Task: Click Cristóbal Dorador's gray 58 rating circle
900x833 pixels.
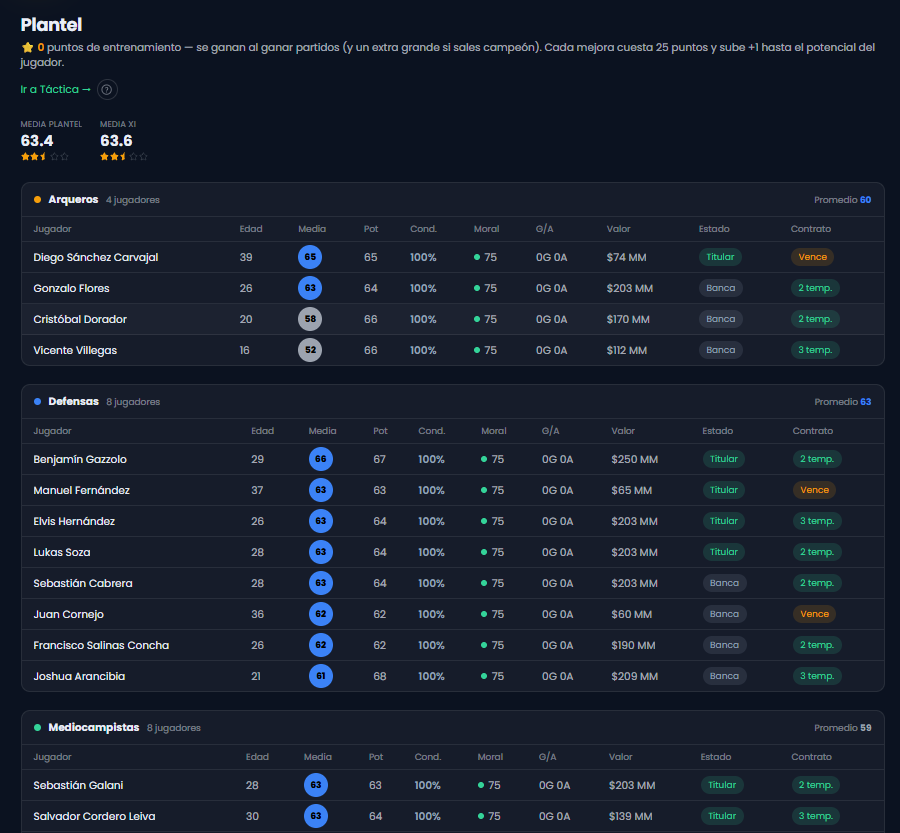Action: point(310,319)
